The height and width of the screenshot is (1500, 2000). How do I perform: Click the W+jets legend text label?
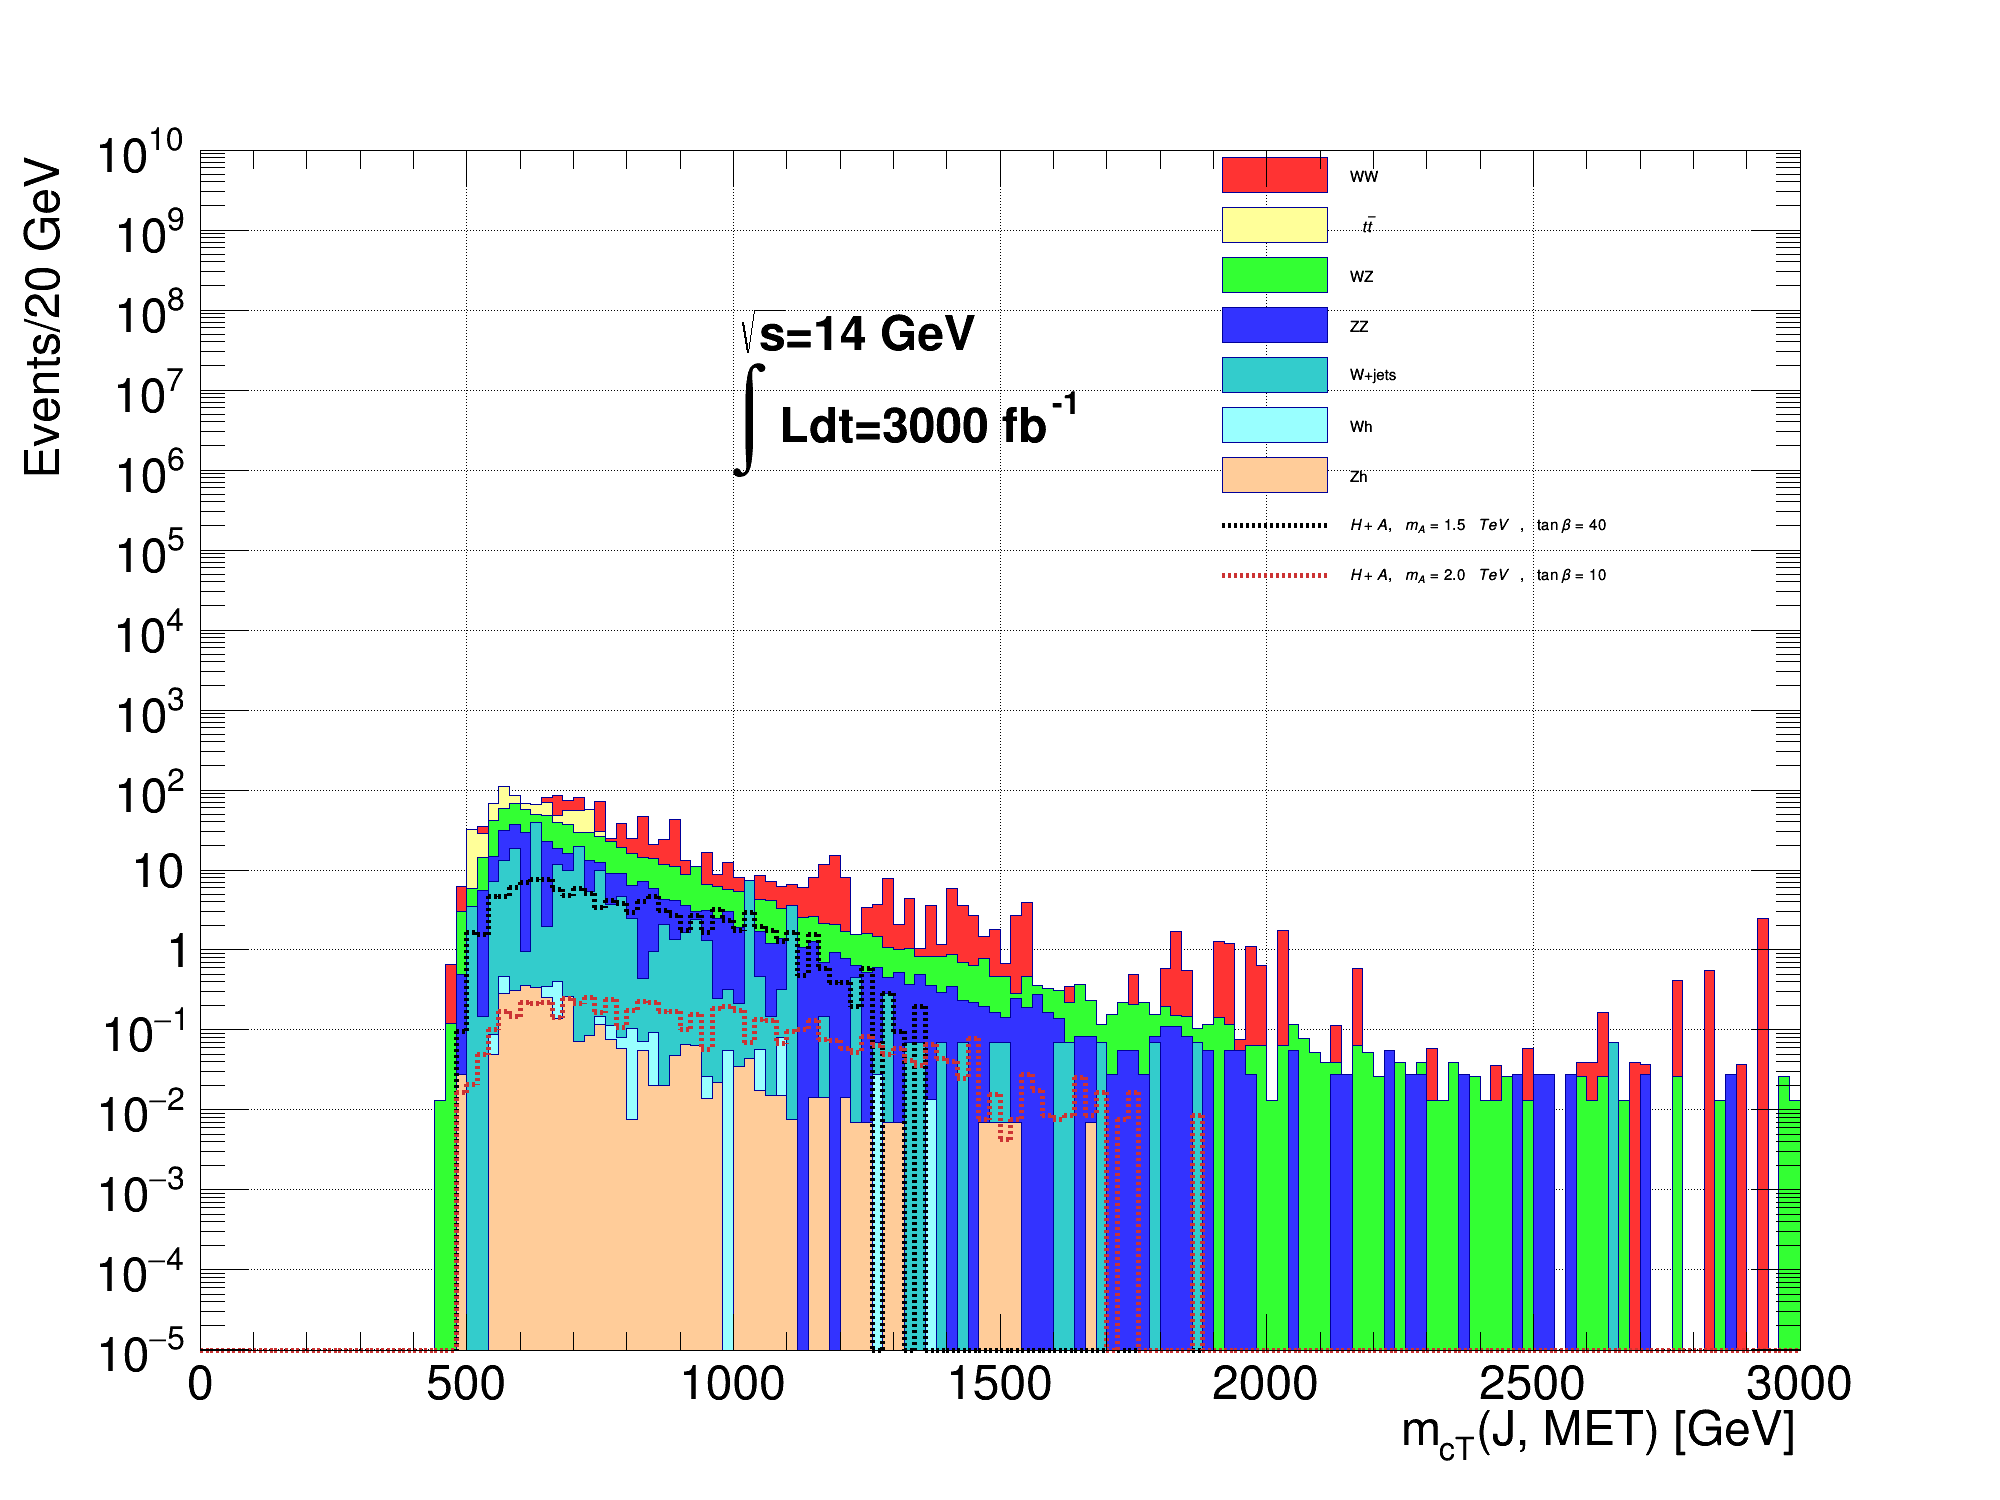click(1372, 375)
